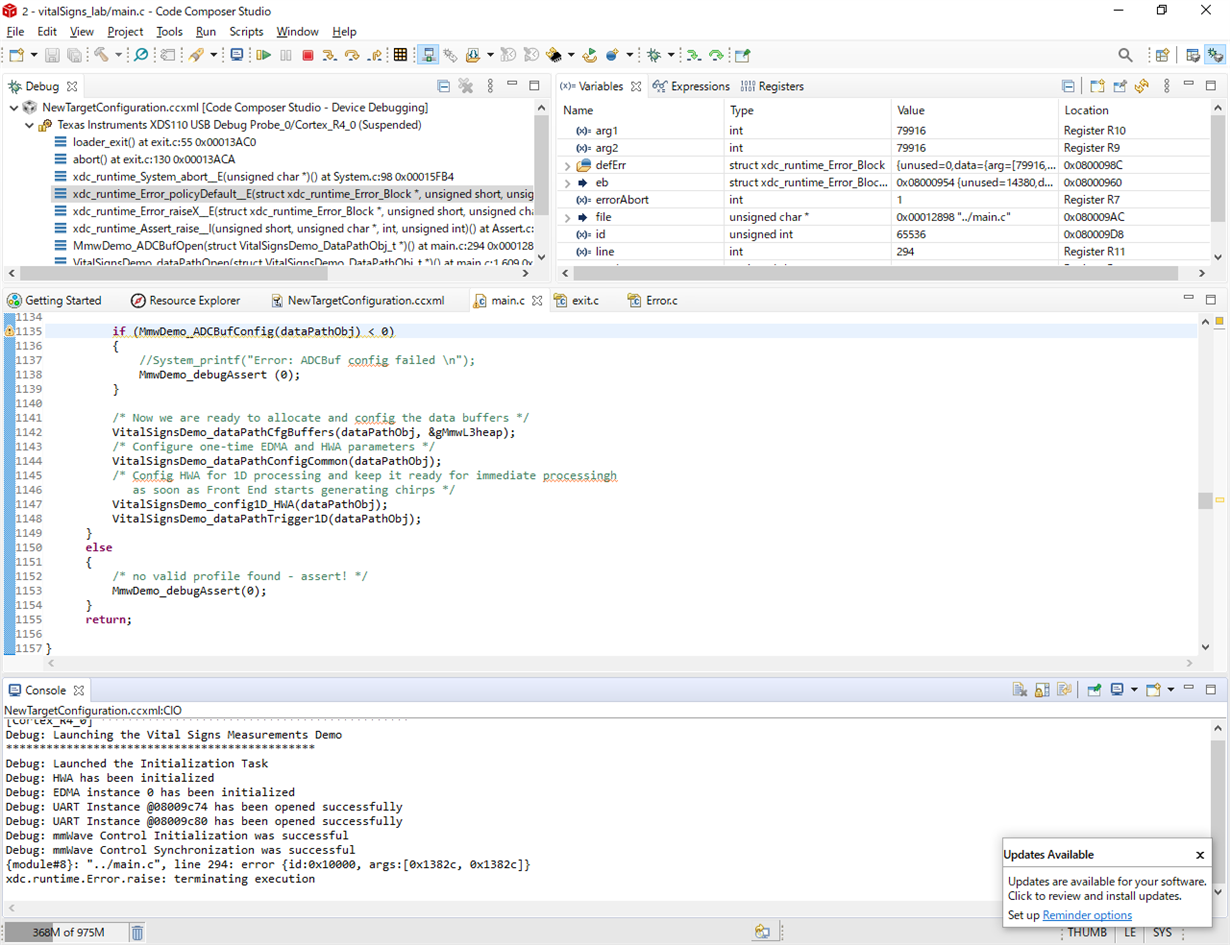Open the Display Selected Console dropdown

coord(1134,690)
